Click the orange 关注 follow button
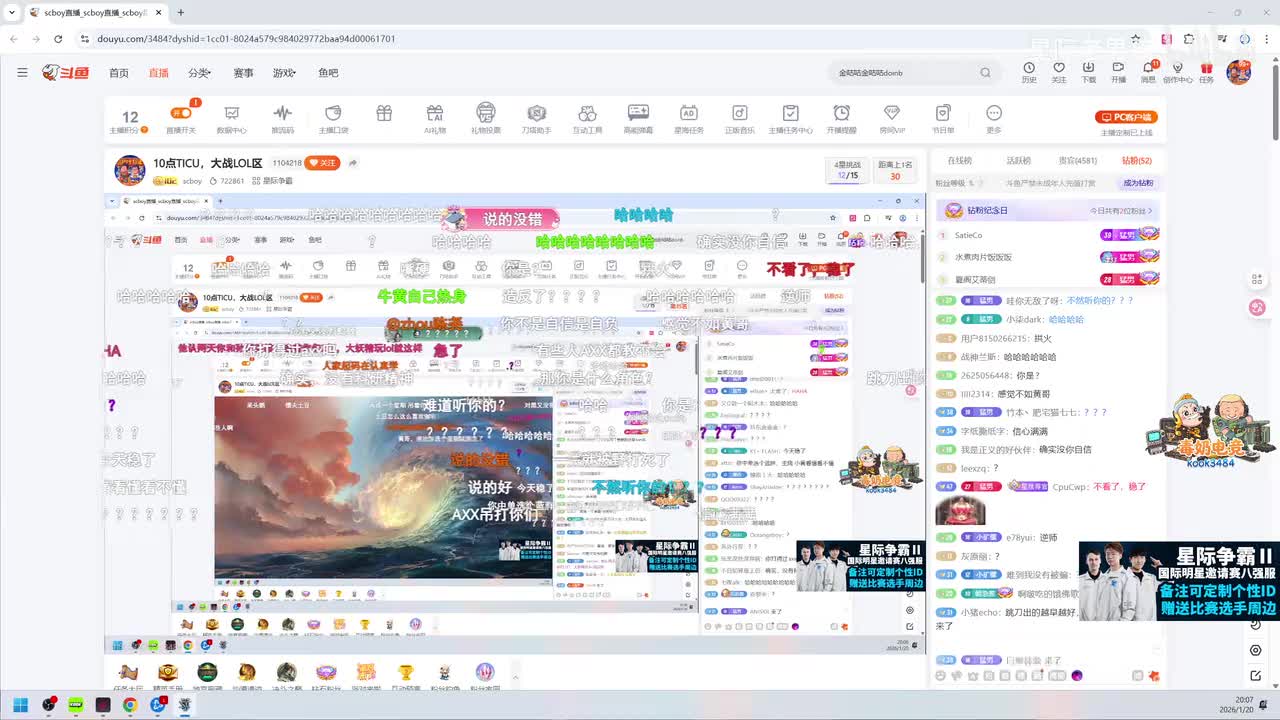The height and width of the screenshot is (720, 1280). [x=323, y=163]
